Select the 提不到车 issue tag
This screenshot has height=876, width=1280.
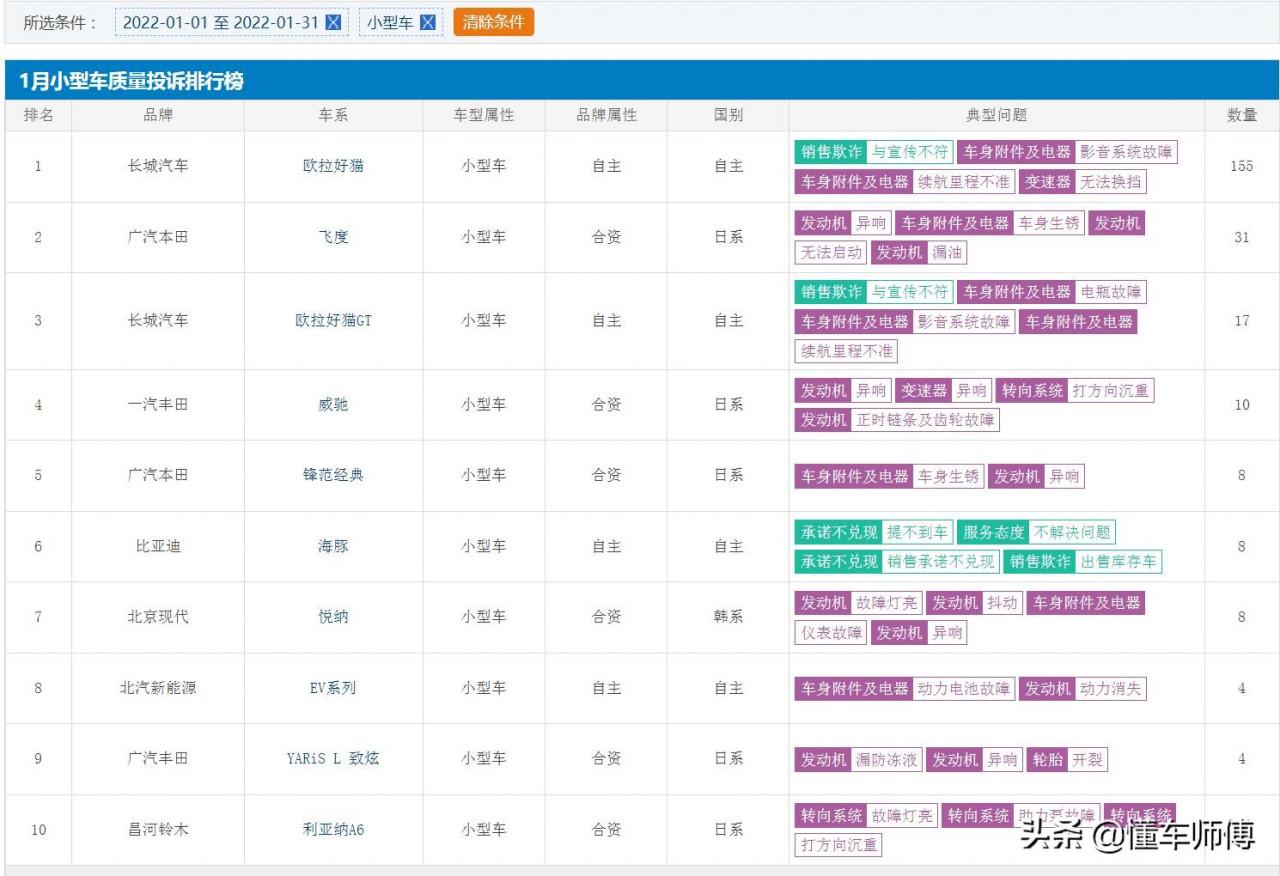918,532
